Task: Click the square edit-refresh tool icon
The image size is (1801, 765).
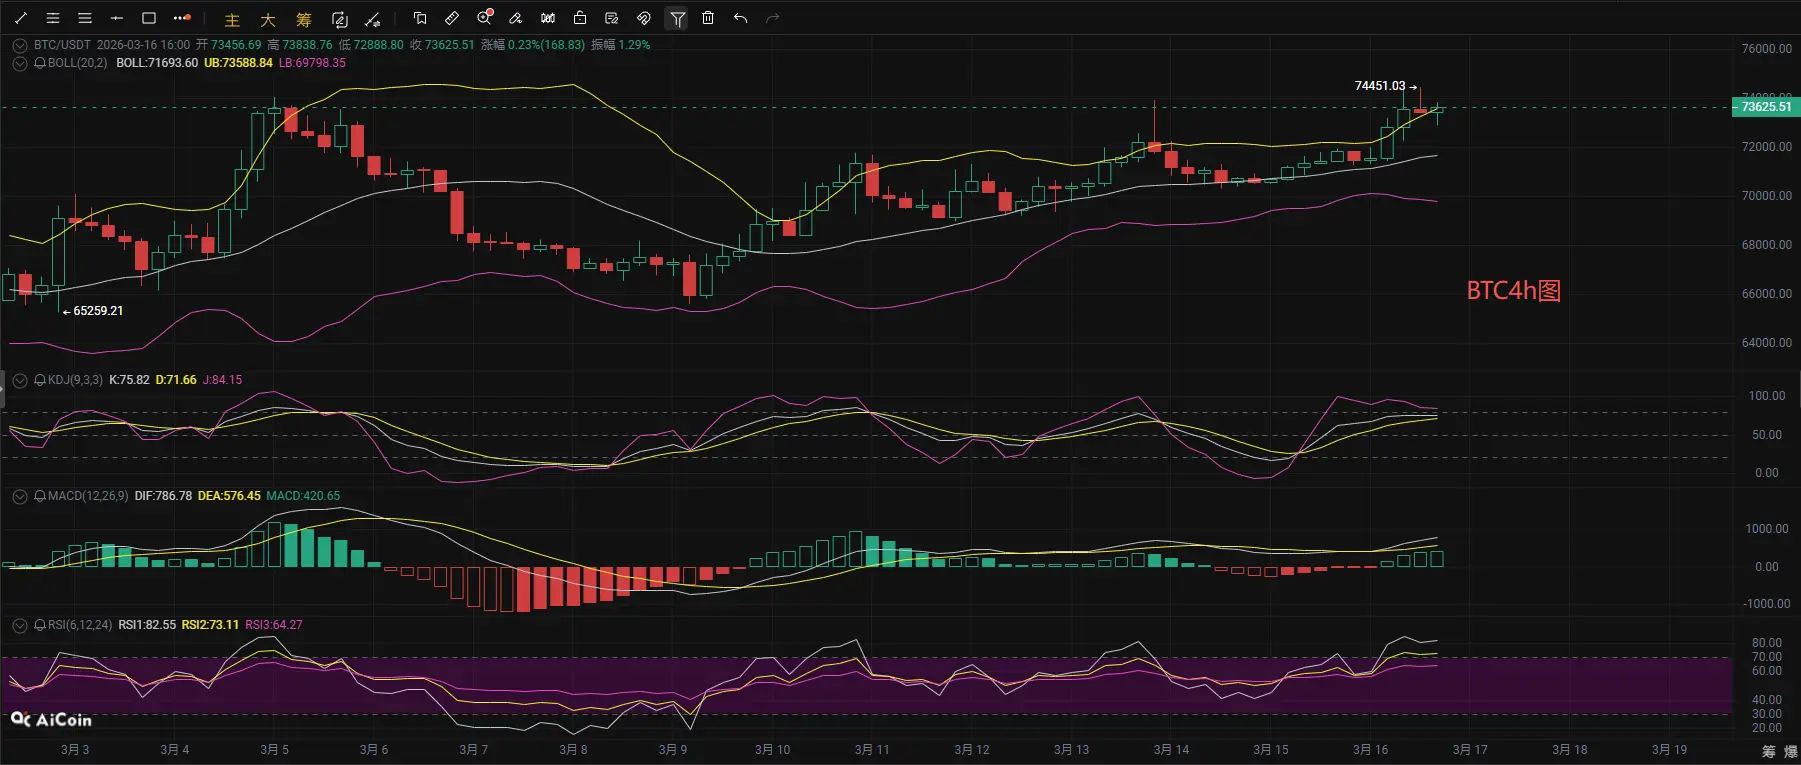Action: tap(340, 19)
